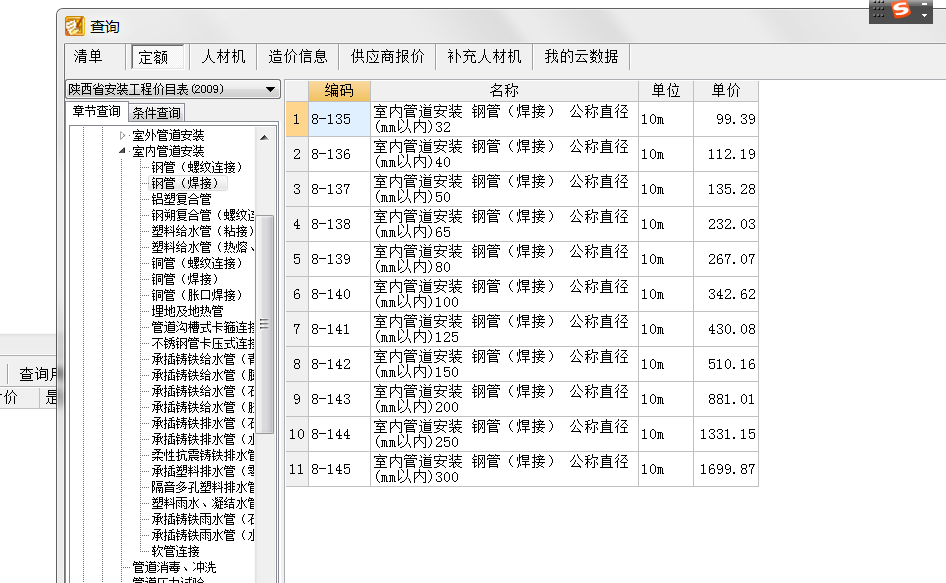The image size is (946, 583).
Task: Select the 章节查询 sub-tab
Action: [x=97, y=111]
